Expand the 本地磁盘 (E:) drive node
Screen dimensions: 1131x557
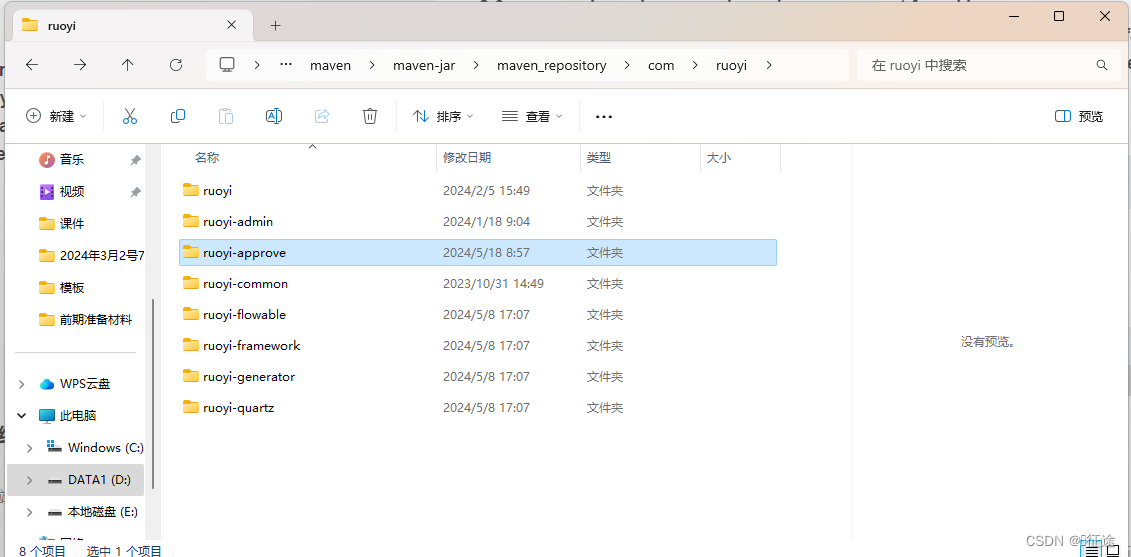tap(30, 512)
